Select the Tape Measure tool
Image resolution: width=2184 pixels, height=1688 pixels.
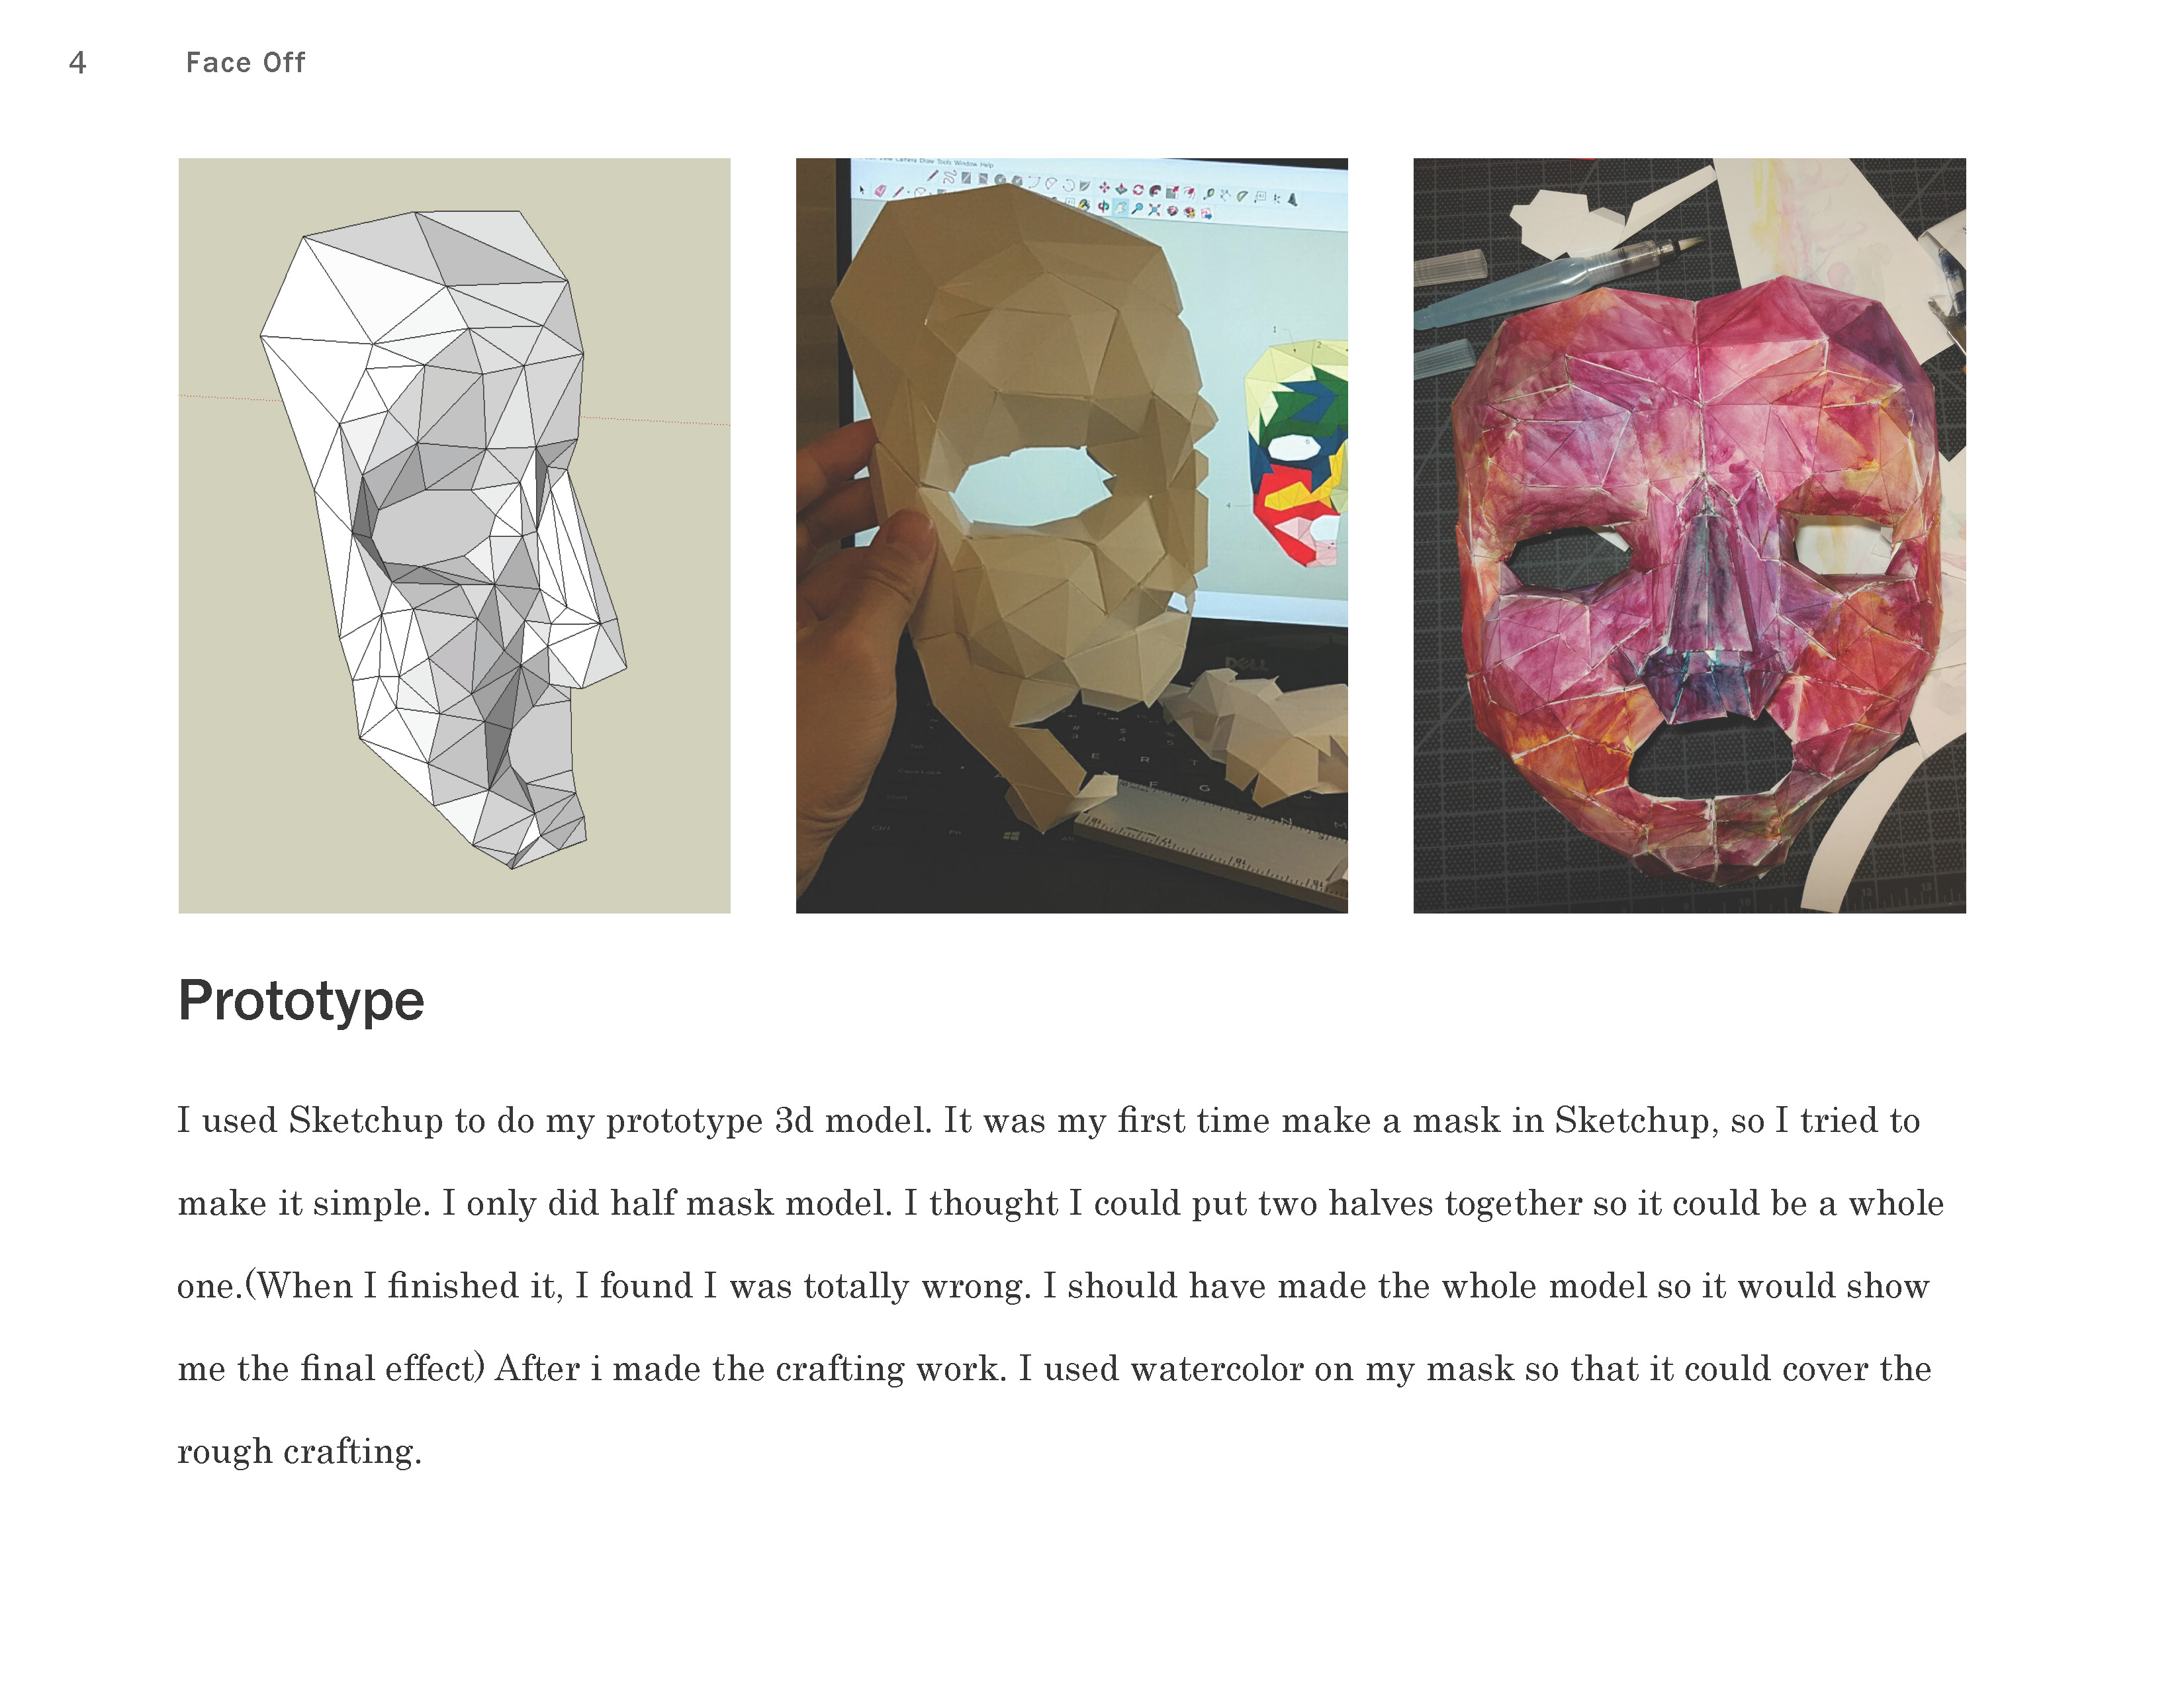(1209, 194)
